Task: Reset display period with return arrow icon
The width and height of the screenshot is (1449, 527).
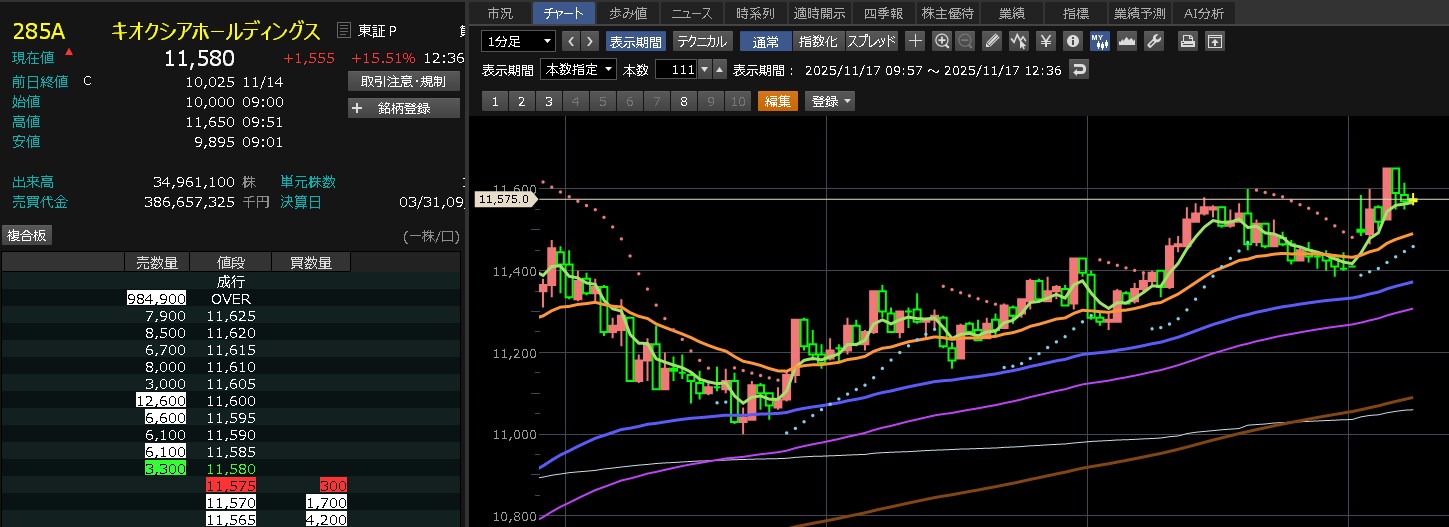Action: coord(1078,69)
